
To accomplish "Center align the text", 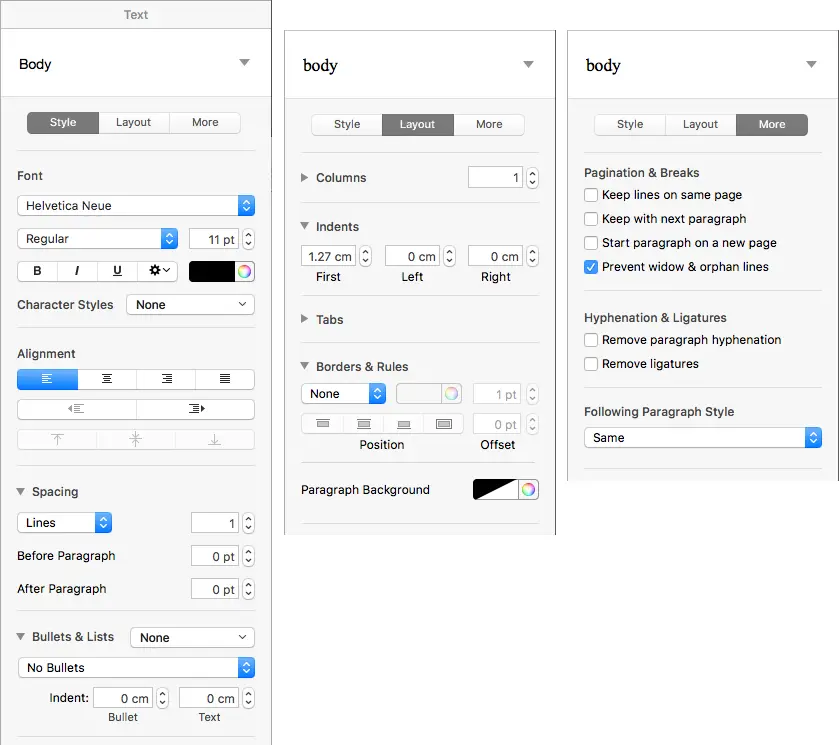I will [x=106, y=380].
